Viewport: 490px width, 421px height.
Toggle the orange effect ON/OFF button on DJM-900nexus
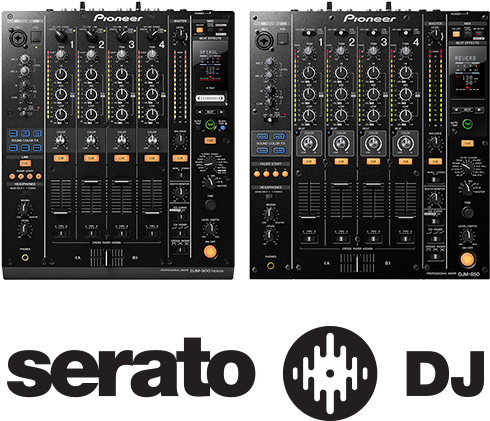coord(210,251)
